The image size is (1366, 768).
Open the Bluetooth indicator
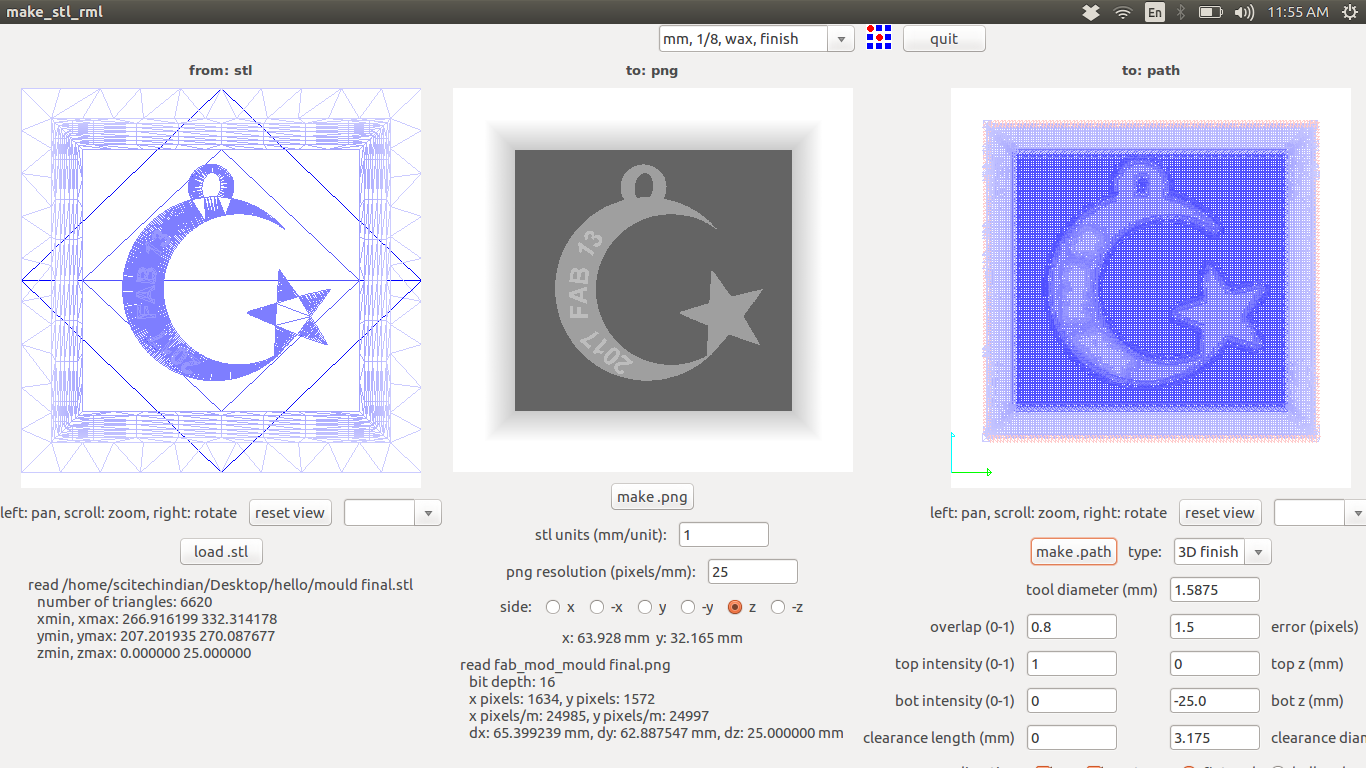tap(1180, 12)
